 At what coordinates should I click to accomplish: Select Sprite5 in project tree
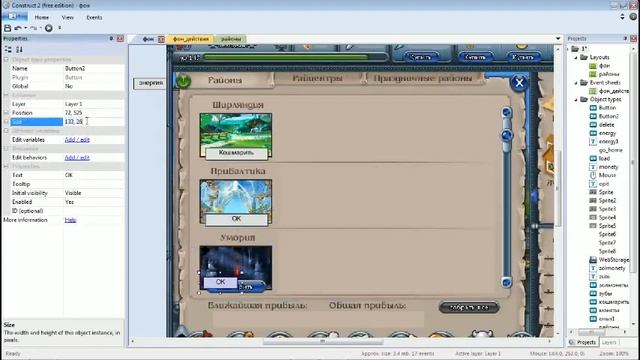pos(607,226)
